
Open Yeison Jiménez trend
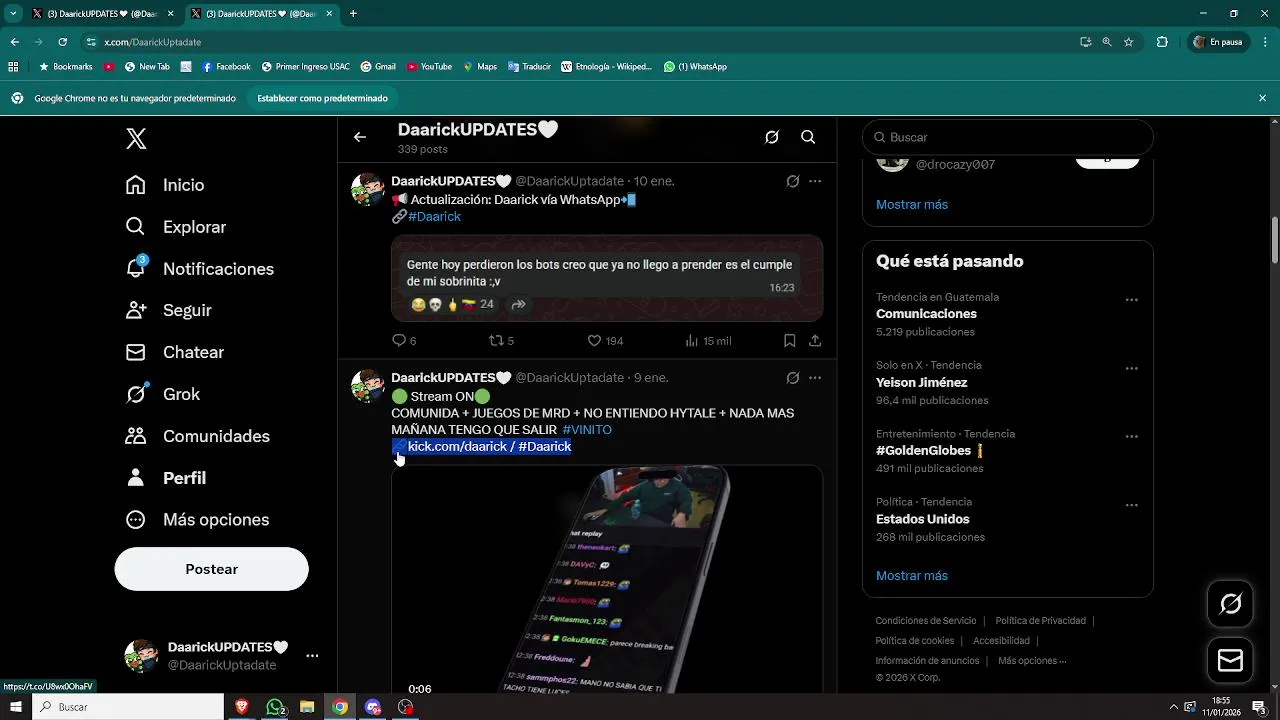[x=921, y=383]
